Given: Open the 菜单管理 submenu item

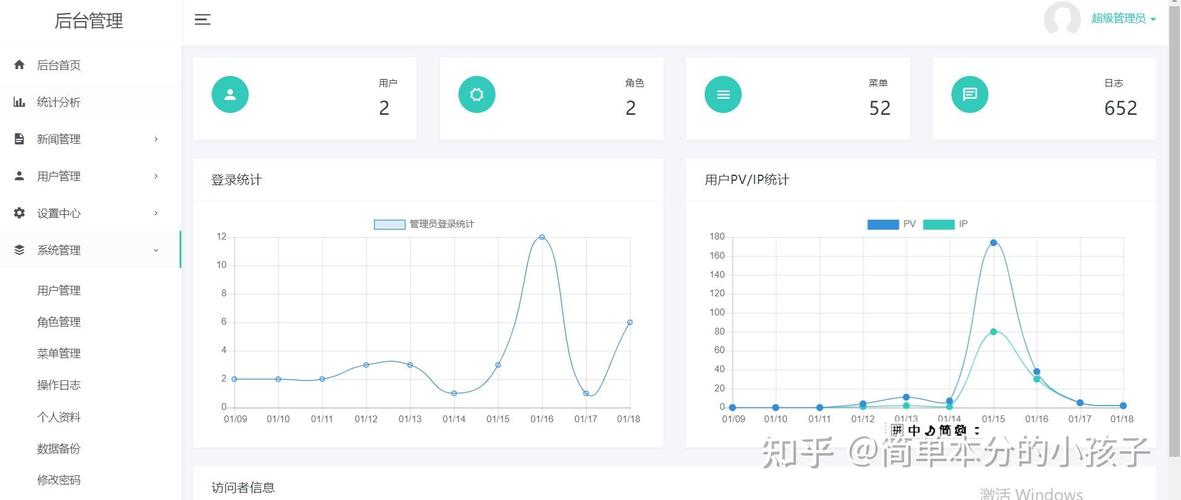Looking at the screenshot, I should [x=59, y=354].
